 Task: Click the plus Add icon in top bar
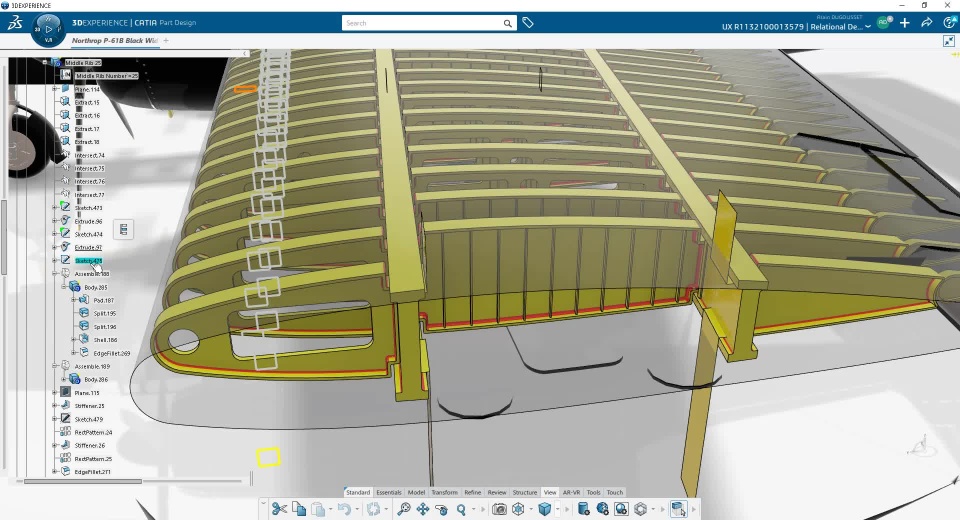click(904, 23)
